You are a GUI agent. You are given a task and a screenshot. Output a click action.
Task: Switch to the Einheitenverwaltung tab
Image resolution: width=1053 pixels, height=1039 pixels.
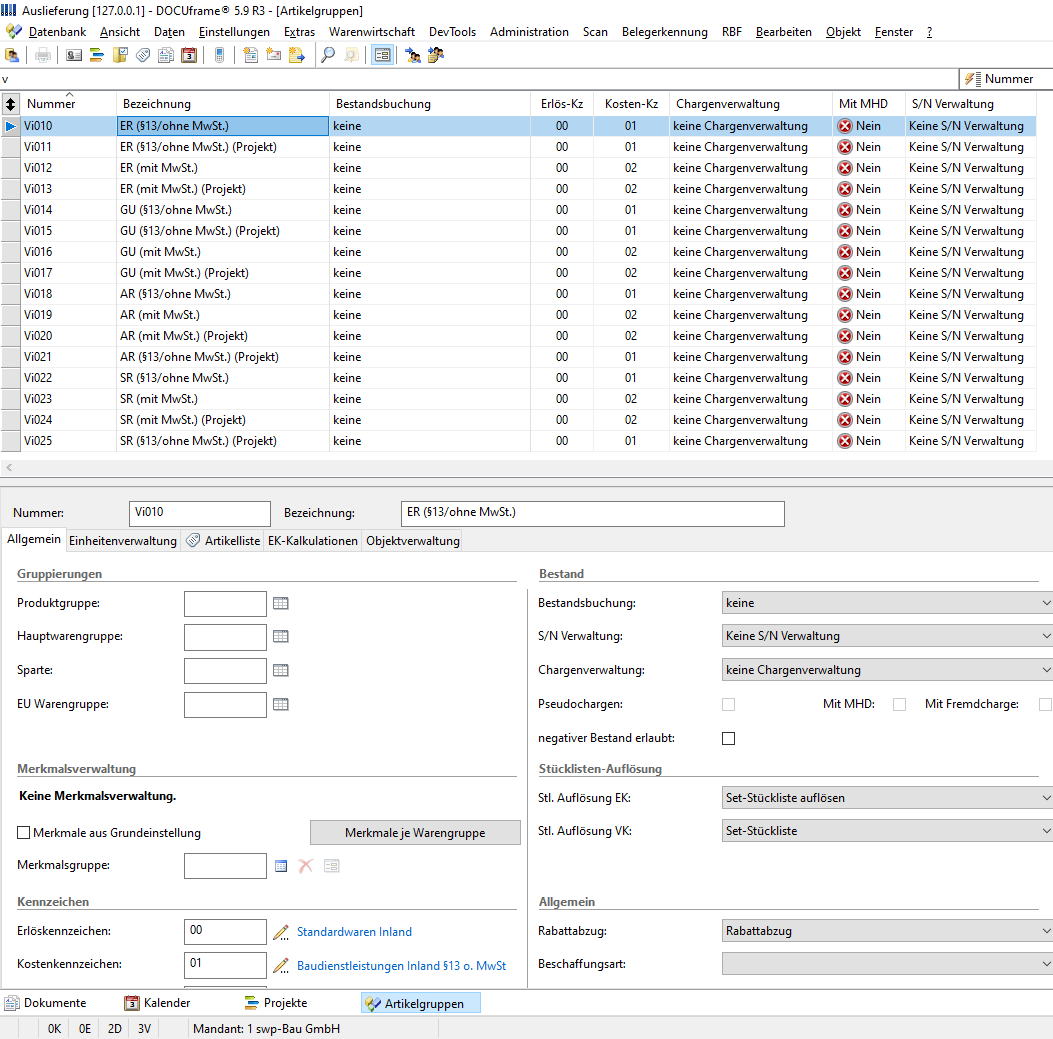[x=123, y=541]
